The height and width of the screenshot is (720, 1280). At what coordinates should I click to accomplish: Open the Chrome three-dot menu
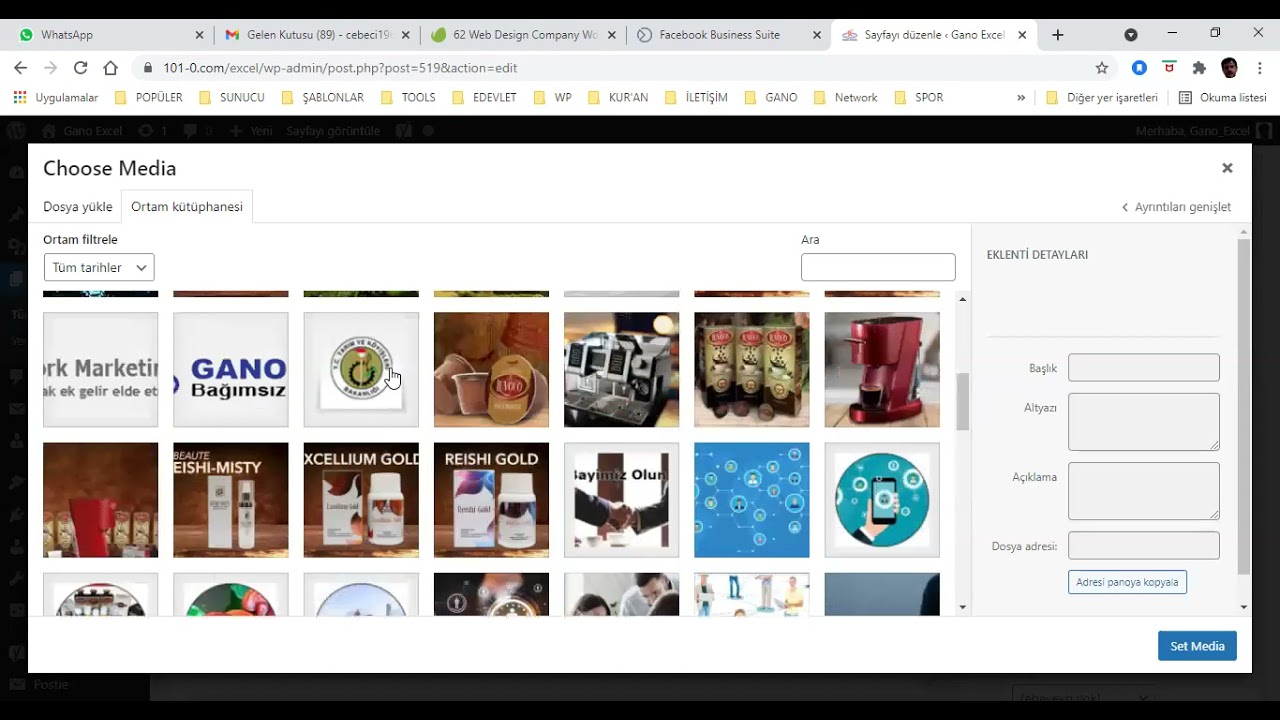point(1260,68)
